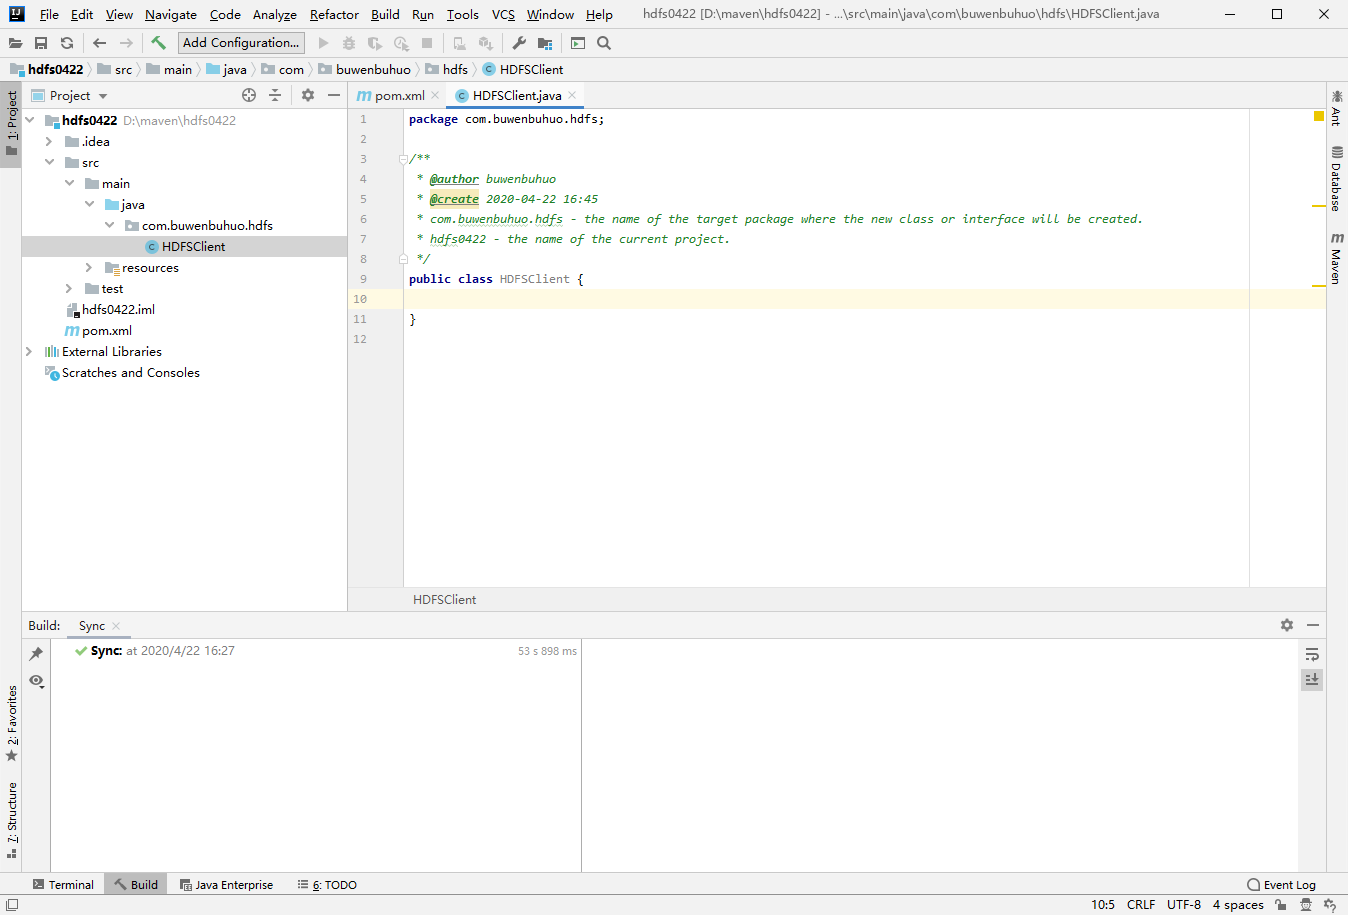This screenshot has height=915, width=1348.
Task: Navigate back with left arrow icon
Action: 99,43
